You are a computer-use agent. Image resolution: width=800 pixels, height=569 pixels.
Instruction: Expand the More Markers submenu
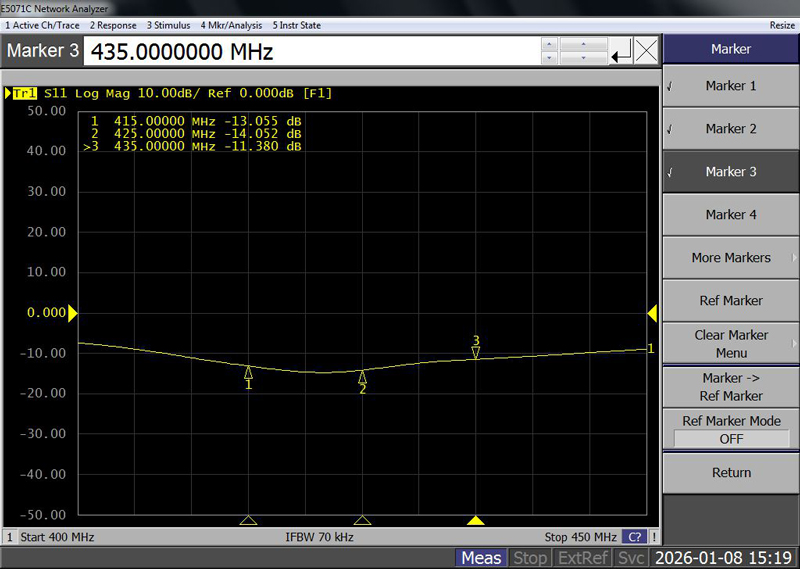coord(730,258)
